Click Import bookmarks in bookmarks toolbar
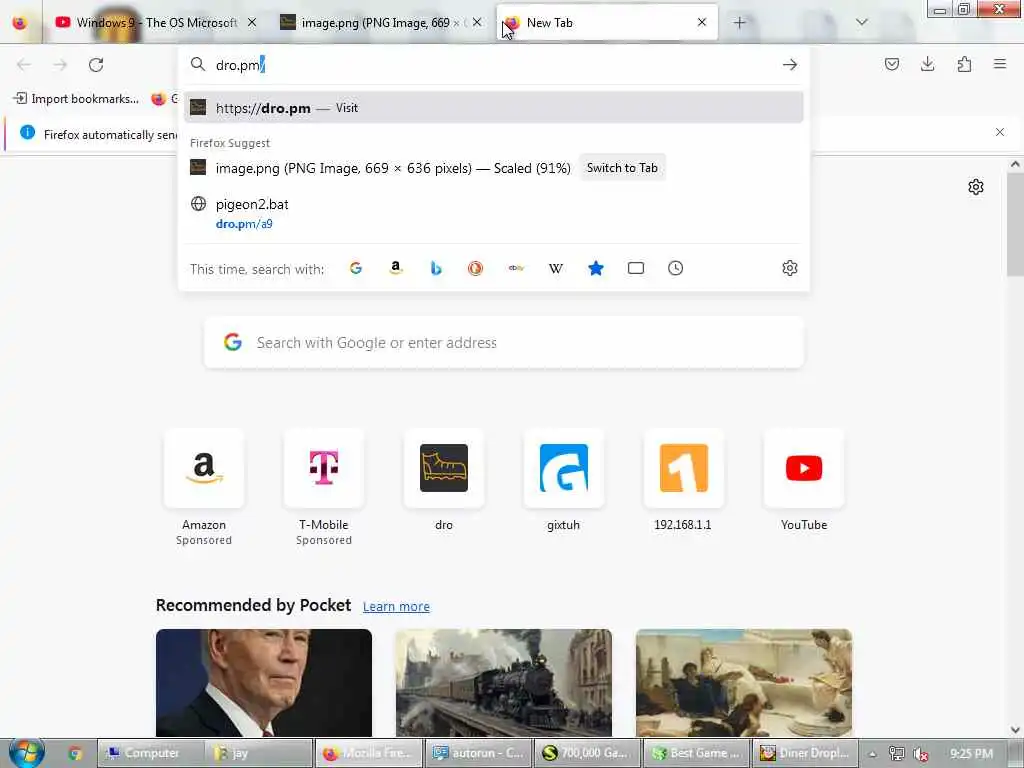Screen dimensions: 1024x768 point(76,99)
